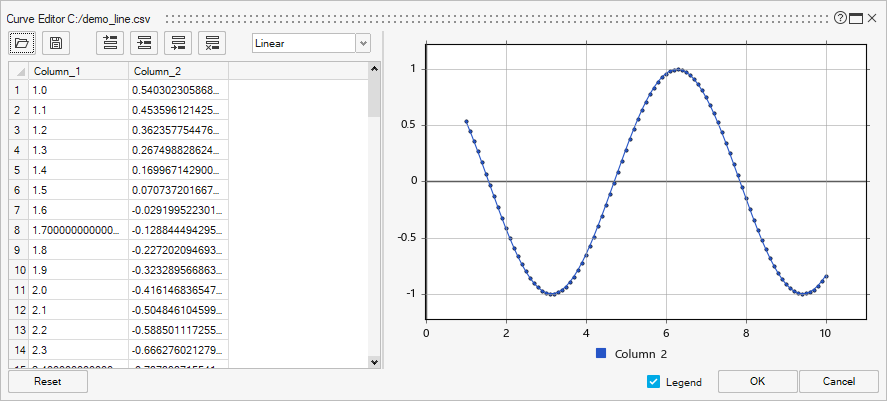Screen dimensions: 887x401
Task: Confirm with the OK button
Action: (x=757, y=381)
